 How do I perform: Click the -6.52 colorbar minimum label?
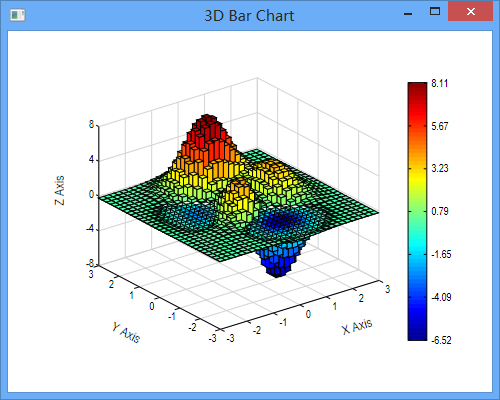[441, 340]
